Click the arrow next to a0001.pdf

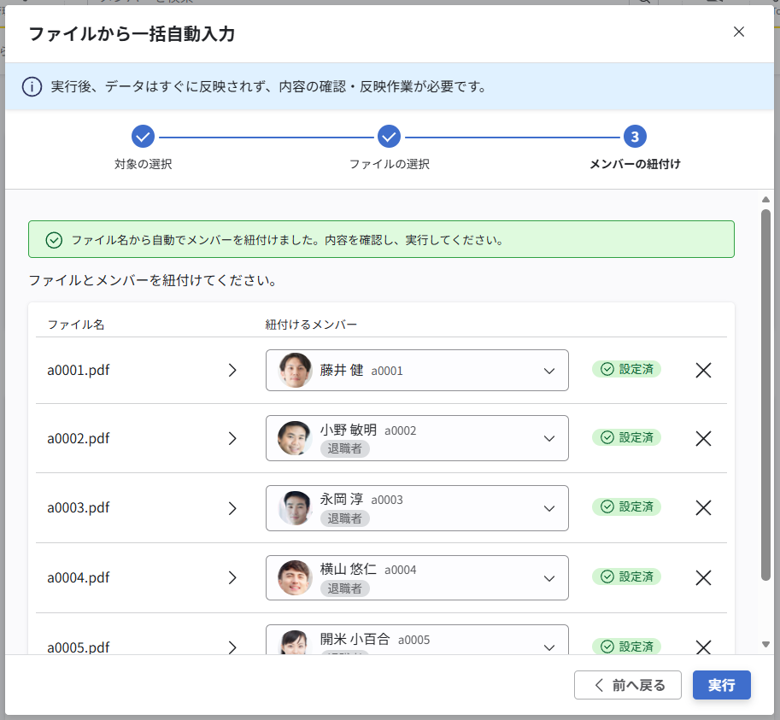click(x=232, y=370)
